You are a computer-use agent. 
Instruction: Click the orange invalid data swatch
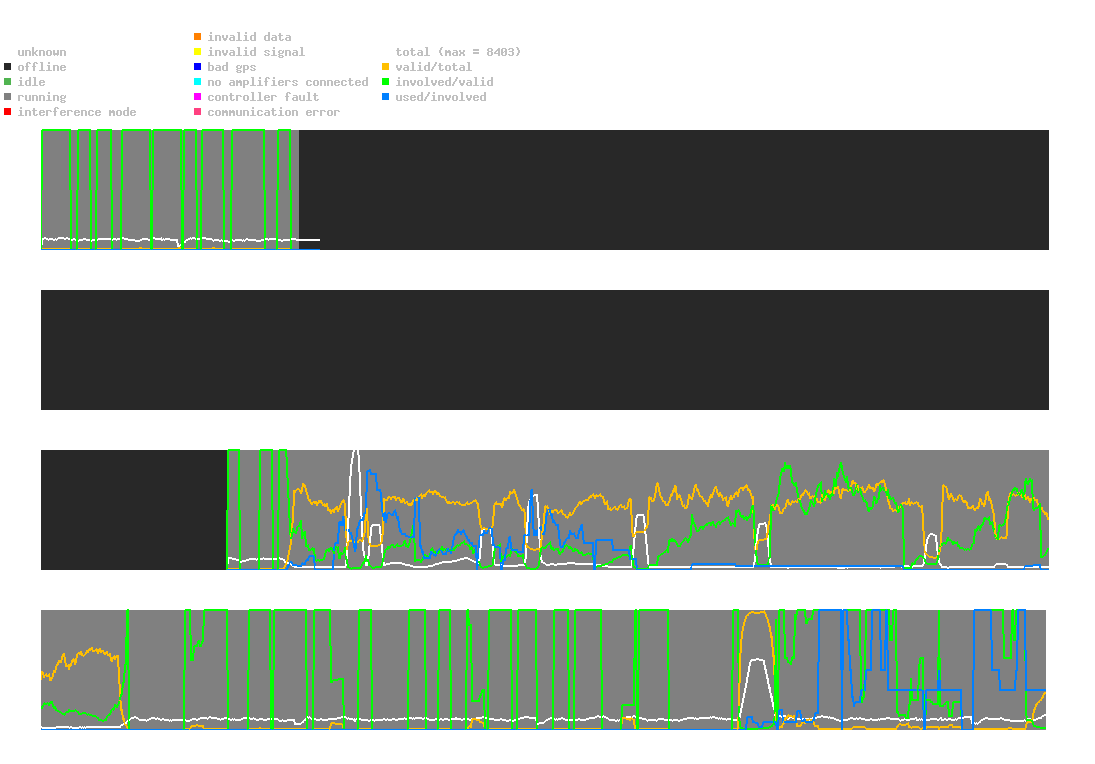198,36
